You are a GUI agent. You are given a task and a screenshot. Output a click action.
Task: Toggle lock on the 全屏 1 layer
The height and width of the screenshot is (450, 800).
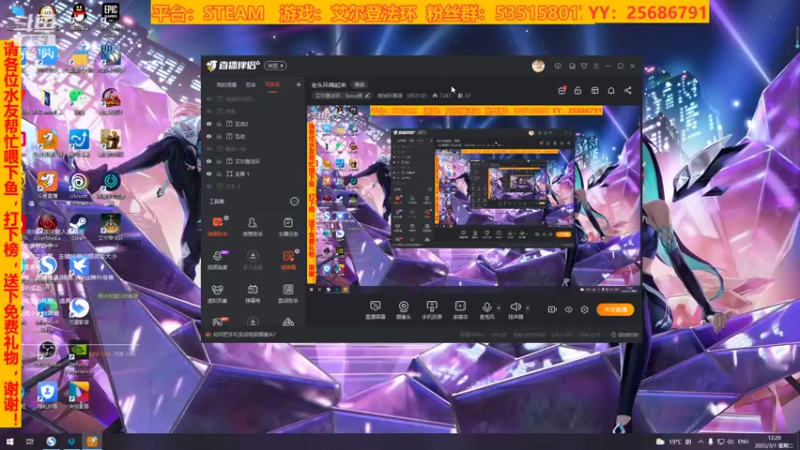click(x=219, y=174)
